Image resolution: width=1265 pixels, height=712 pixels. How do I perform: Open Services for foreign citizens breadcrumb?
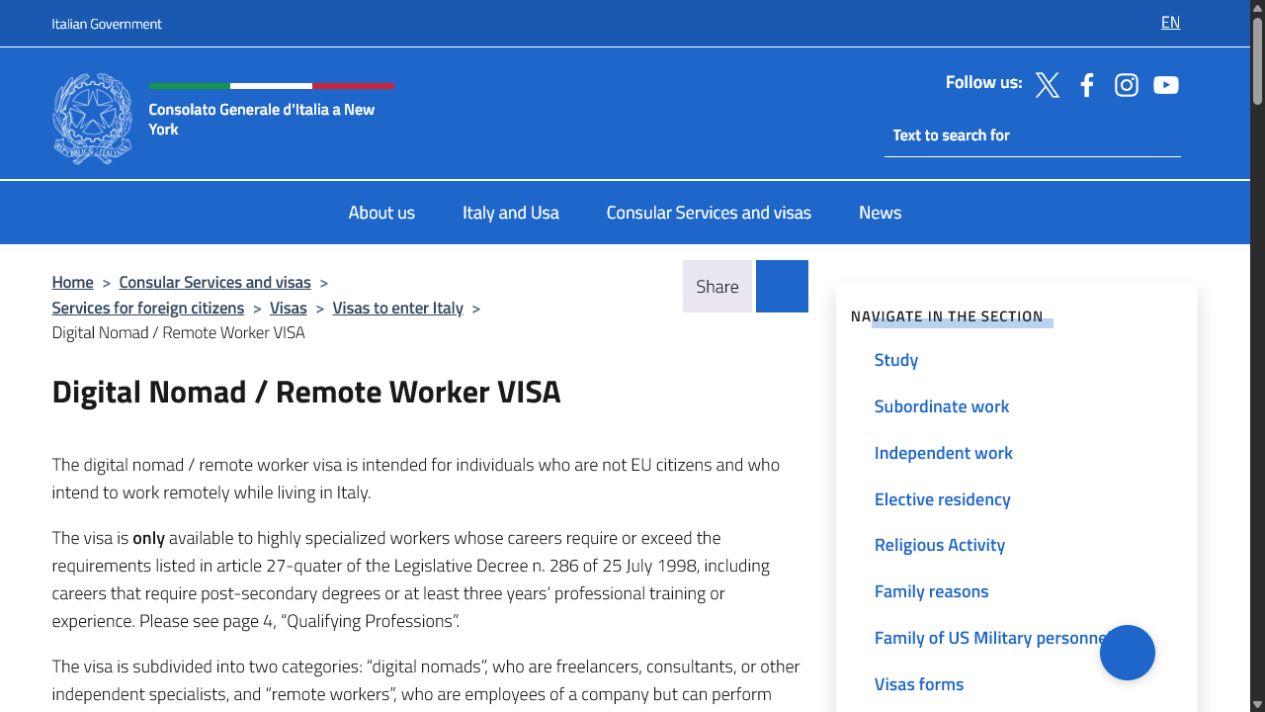(148, 308)
